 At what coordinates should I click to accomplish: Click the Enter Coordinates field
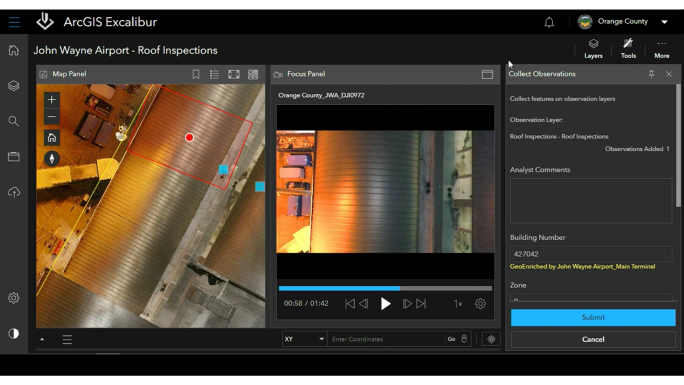[386, 339]
